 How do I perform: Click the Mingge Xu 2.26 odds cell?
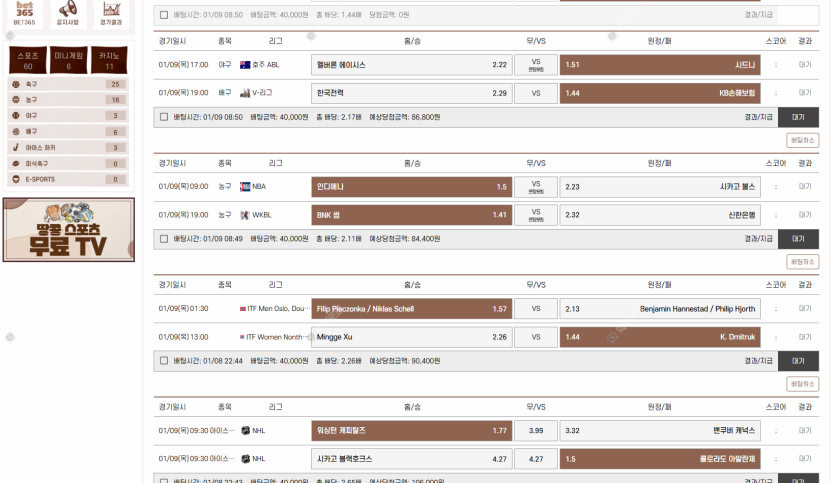412,337
